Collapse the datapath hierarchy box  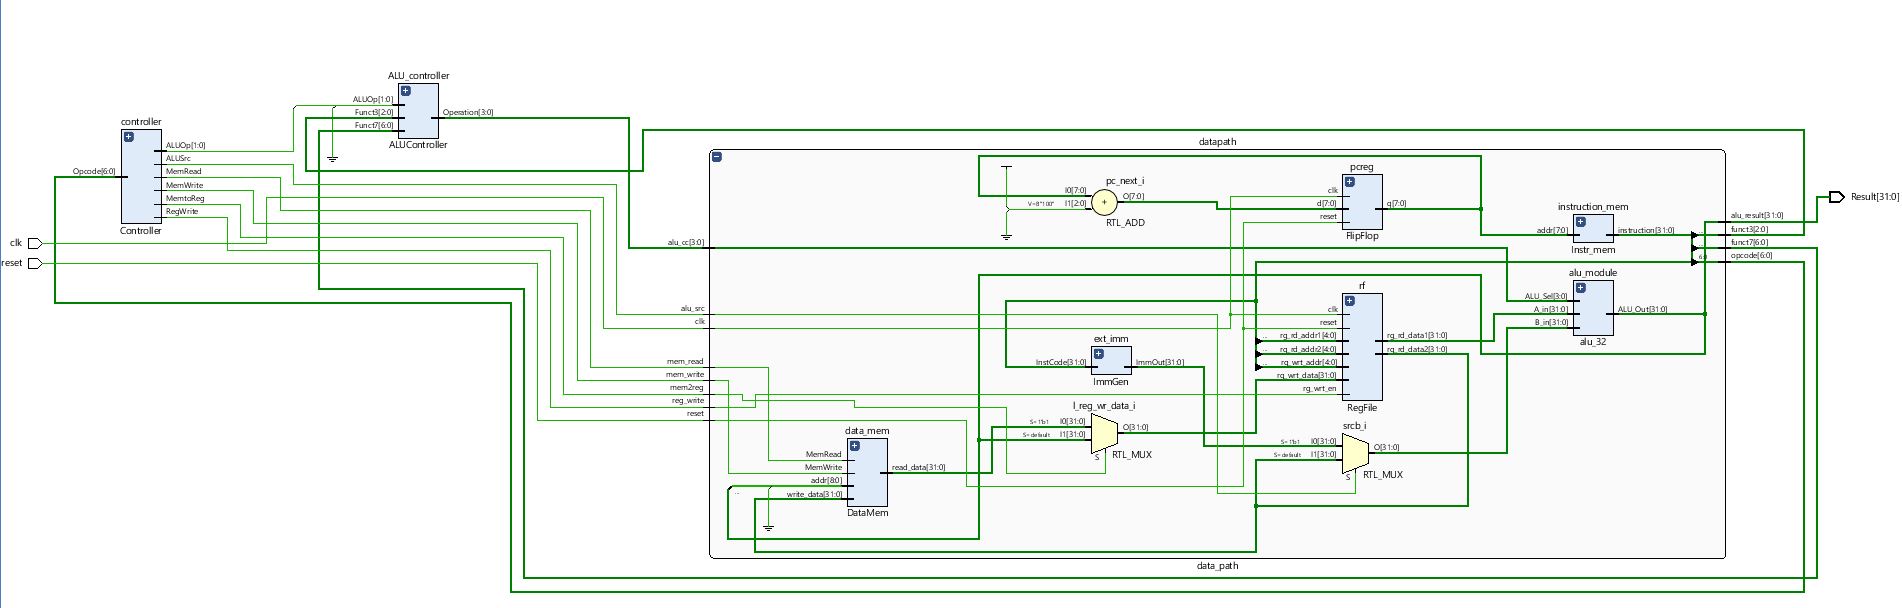717,157
